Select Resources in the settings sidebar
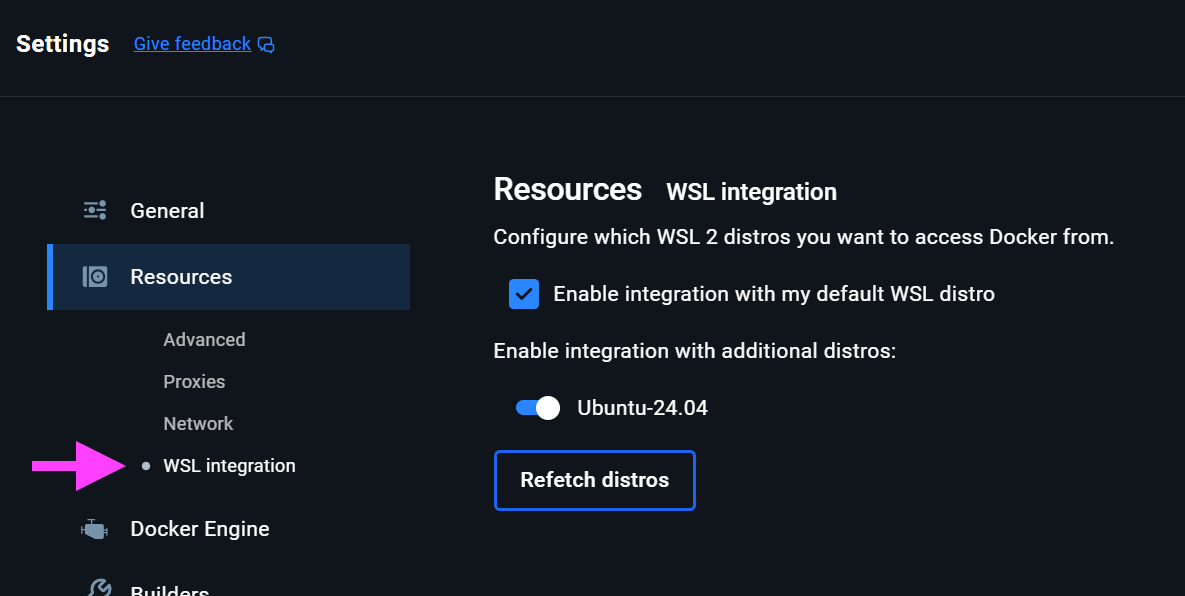This screenshot has height=596, width=1185. (x=228, y=276)
